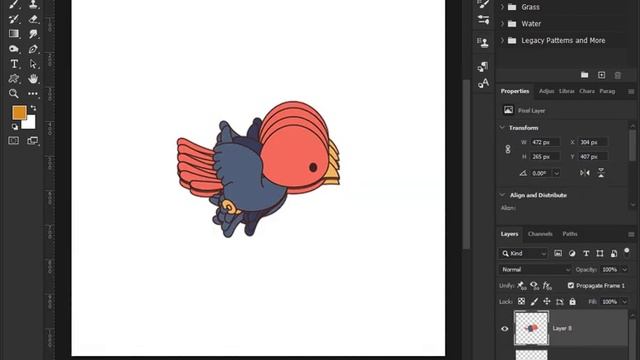This screenshot has height=360, width=640.
Task: Select the Horizontal Type tool
Action: (x=14, y=64)
